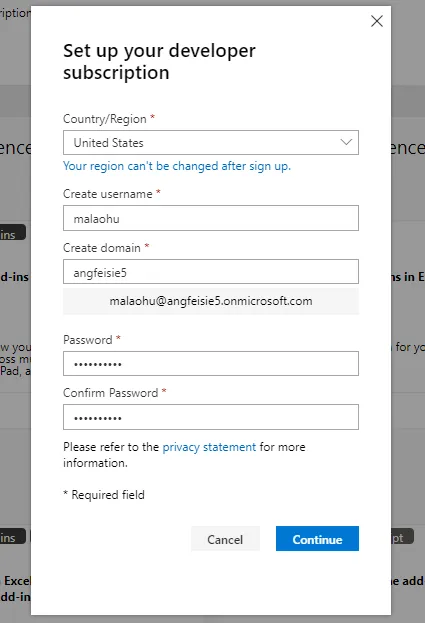
Task: Click the Required field footnote
Action: tap(104, 495)
